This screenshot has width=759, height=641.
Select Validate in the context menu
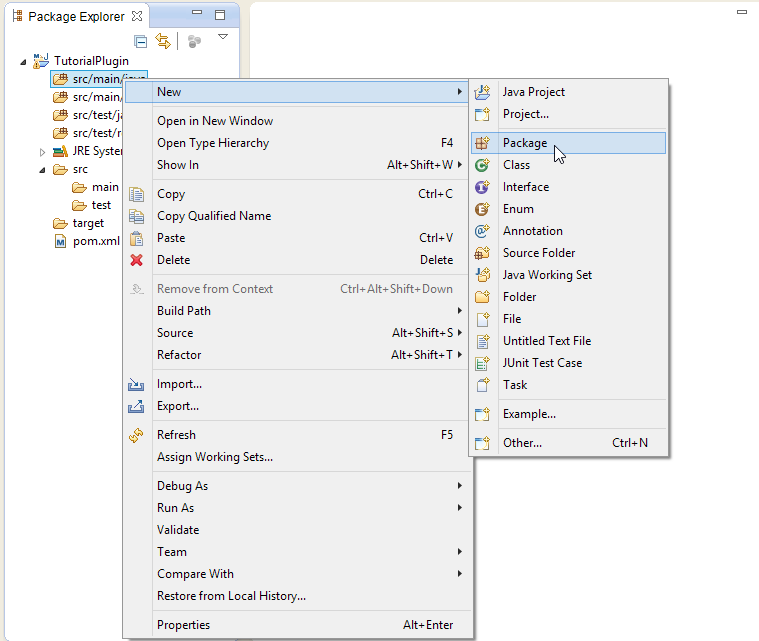pos(296,530)
